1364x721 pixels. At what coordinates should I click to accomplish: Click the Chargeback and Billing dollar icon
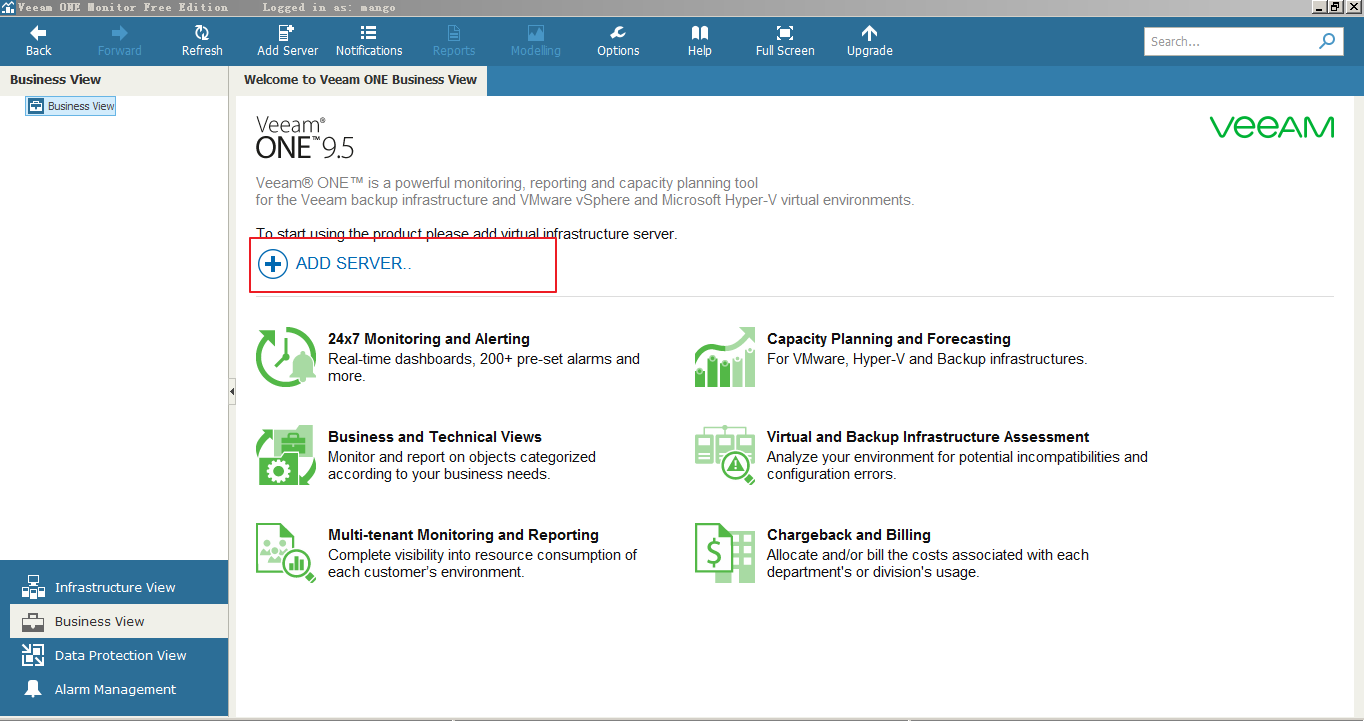pyautogui.click(x=725, y=552)
